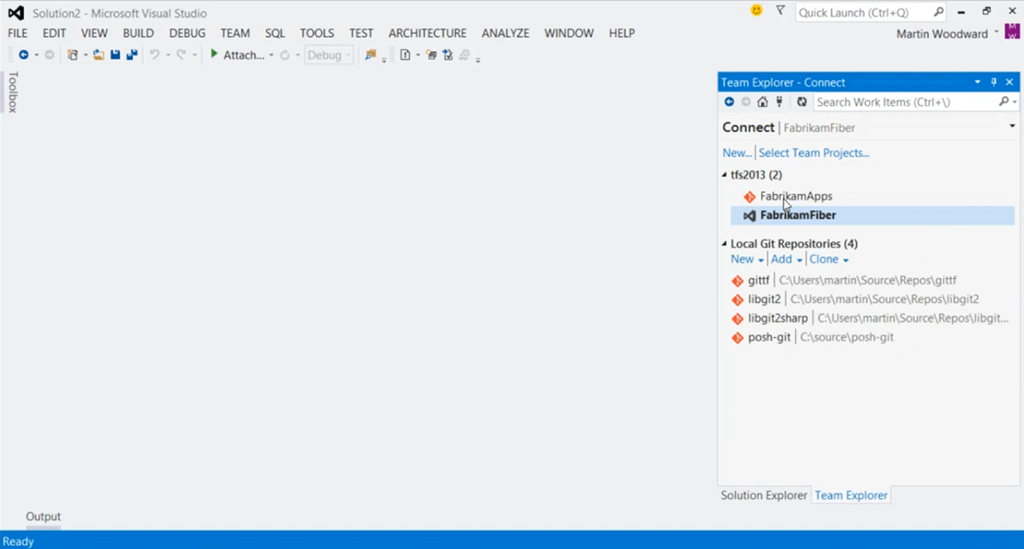Click the Open File folder icon

point(98,55)
